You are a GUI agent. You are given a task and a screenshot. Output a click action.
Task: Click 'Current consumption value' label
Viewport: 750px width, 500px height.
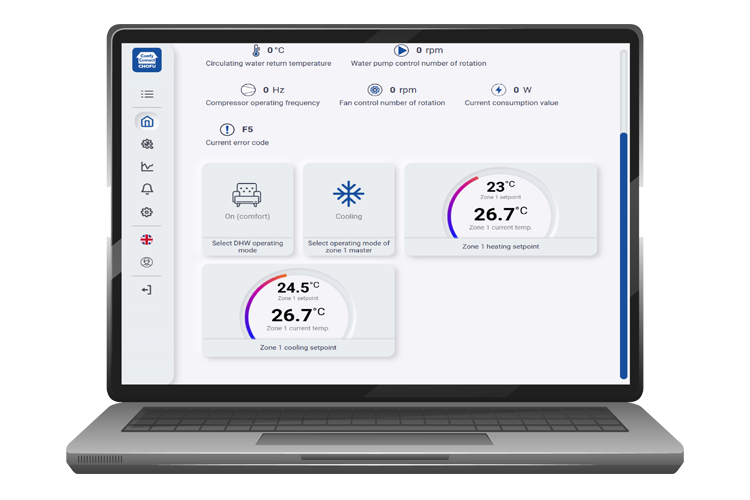[x=511, y=103]
